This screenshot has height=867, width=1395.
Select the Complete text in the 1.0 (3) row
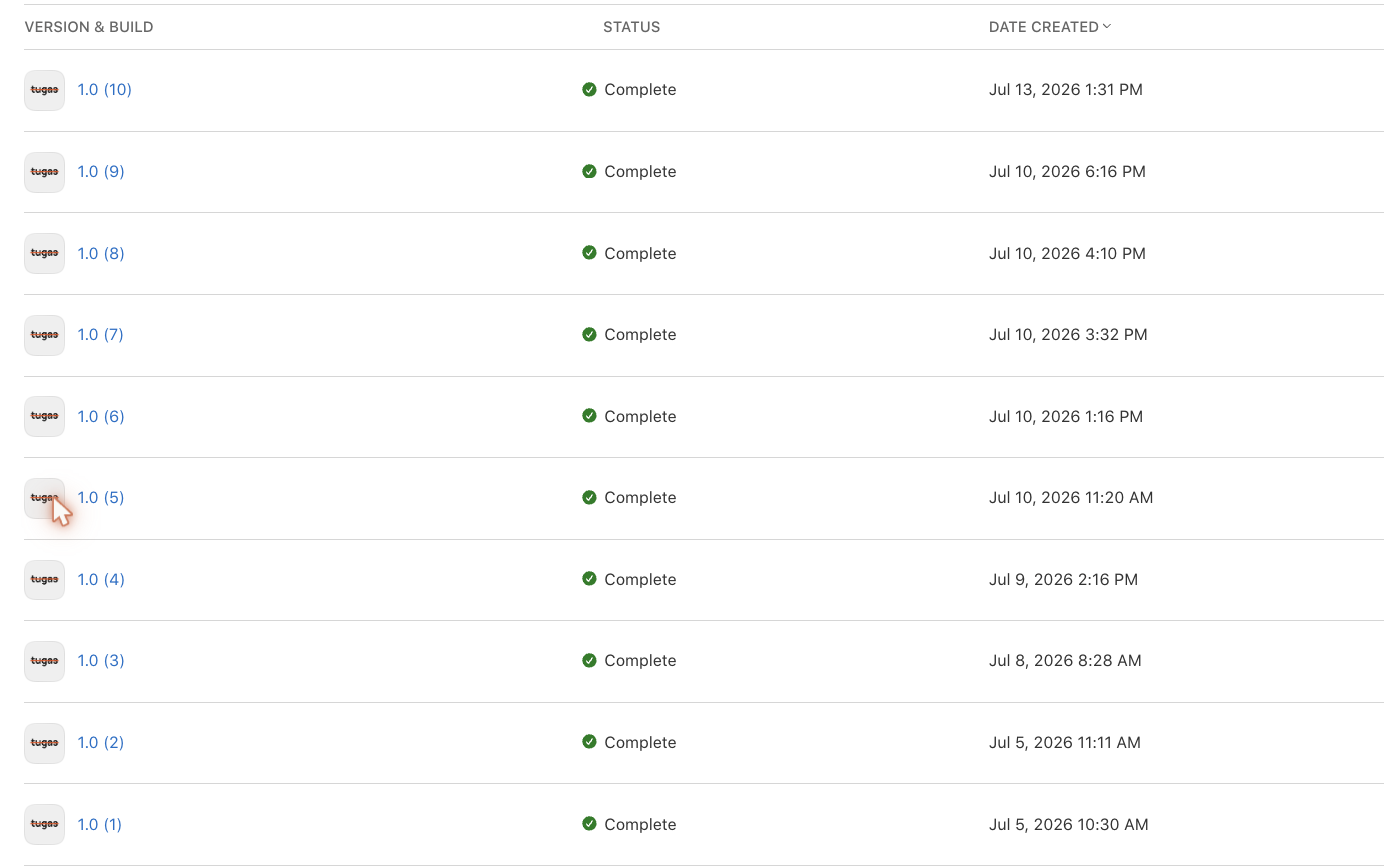click(x=640, y=661)
